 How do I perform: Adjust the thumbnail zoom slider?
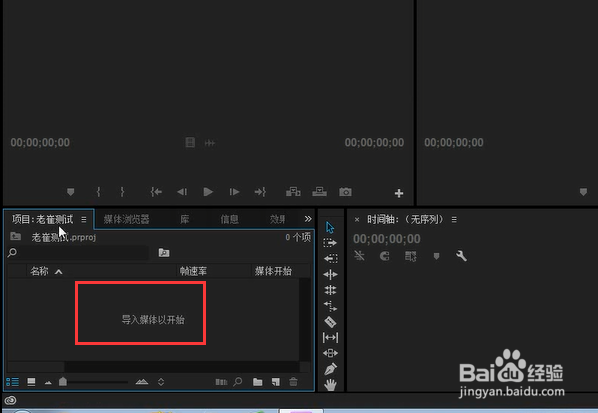point(63,381)
